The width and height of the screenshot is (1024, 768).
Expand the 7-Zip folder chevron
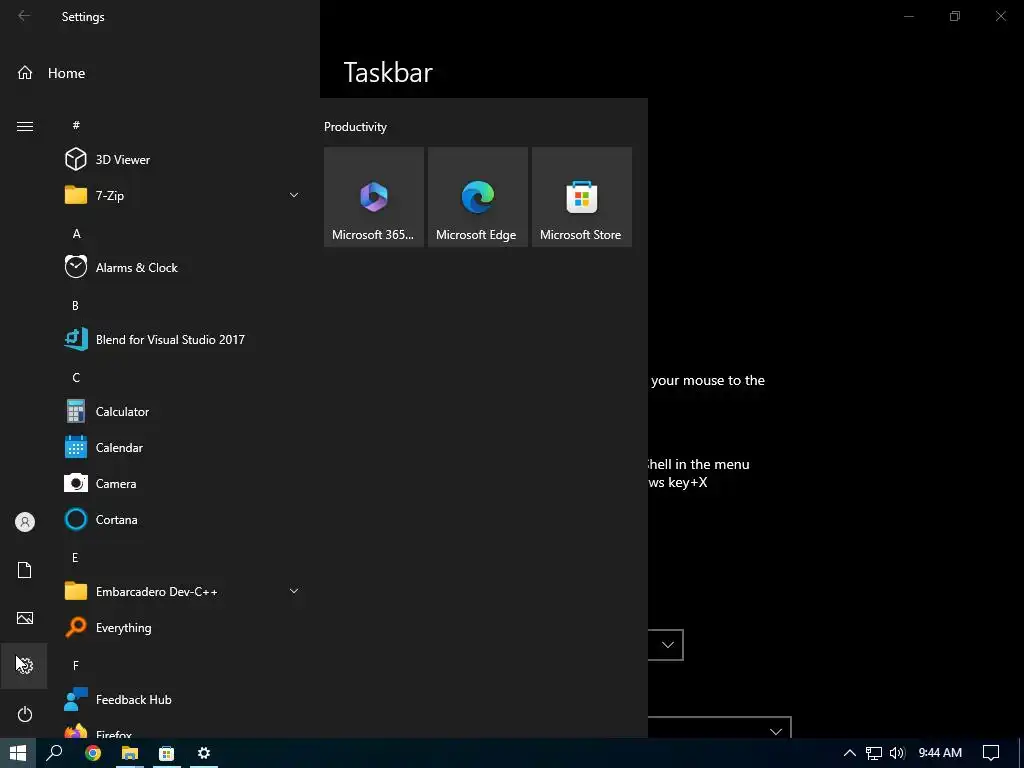(x=294, y=195)
